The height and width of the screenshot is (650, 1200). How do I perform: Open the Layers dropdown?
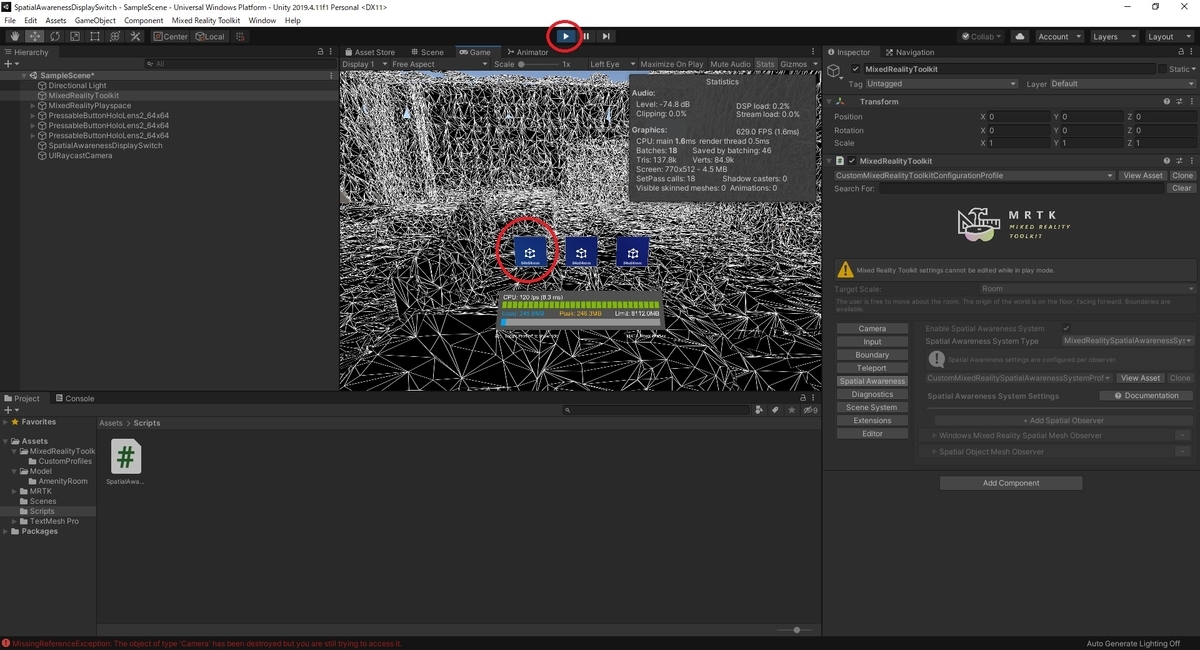(1114, 37)
